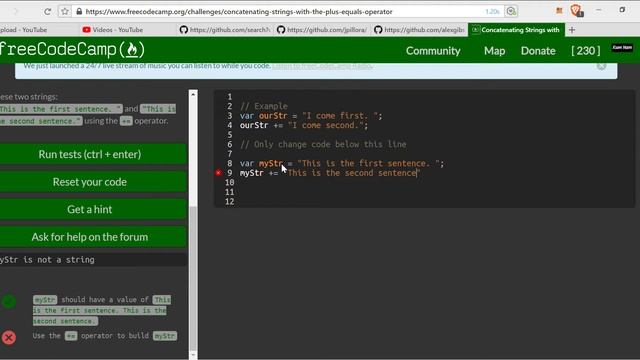The image size is (640, 360).
Task: Click code line 3 'var ourStr'
Action: click(x=311, y=116)
